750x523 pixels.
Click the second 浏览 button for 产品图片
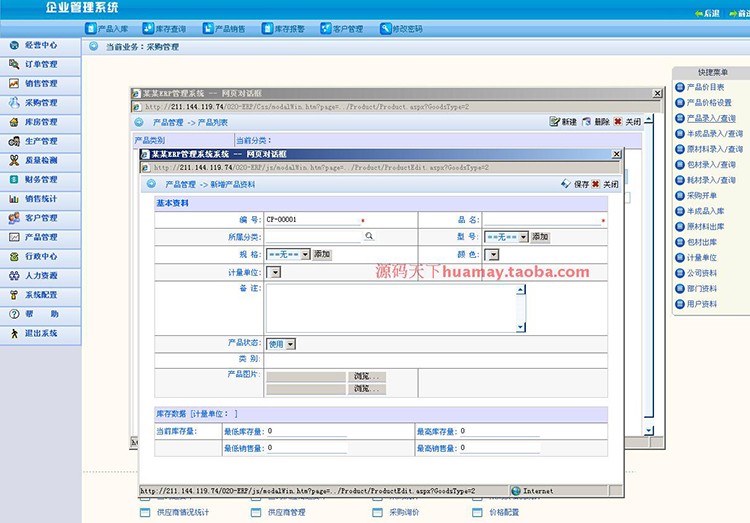pyautogui.click(x=366, y=389)
